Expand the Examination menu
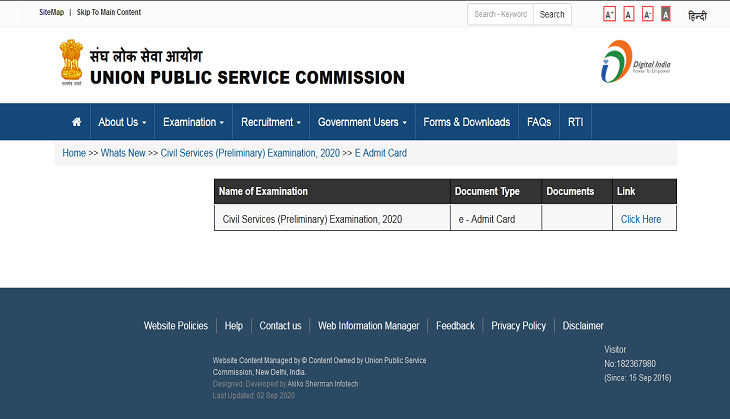 tap(193, 122)
